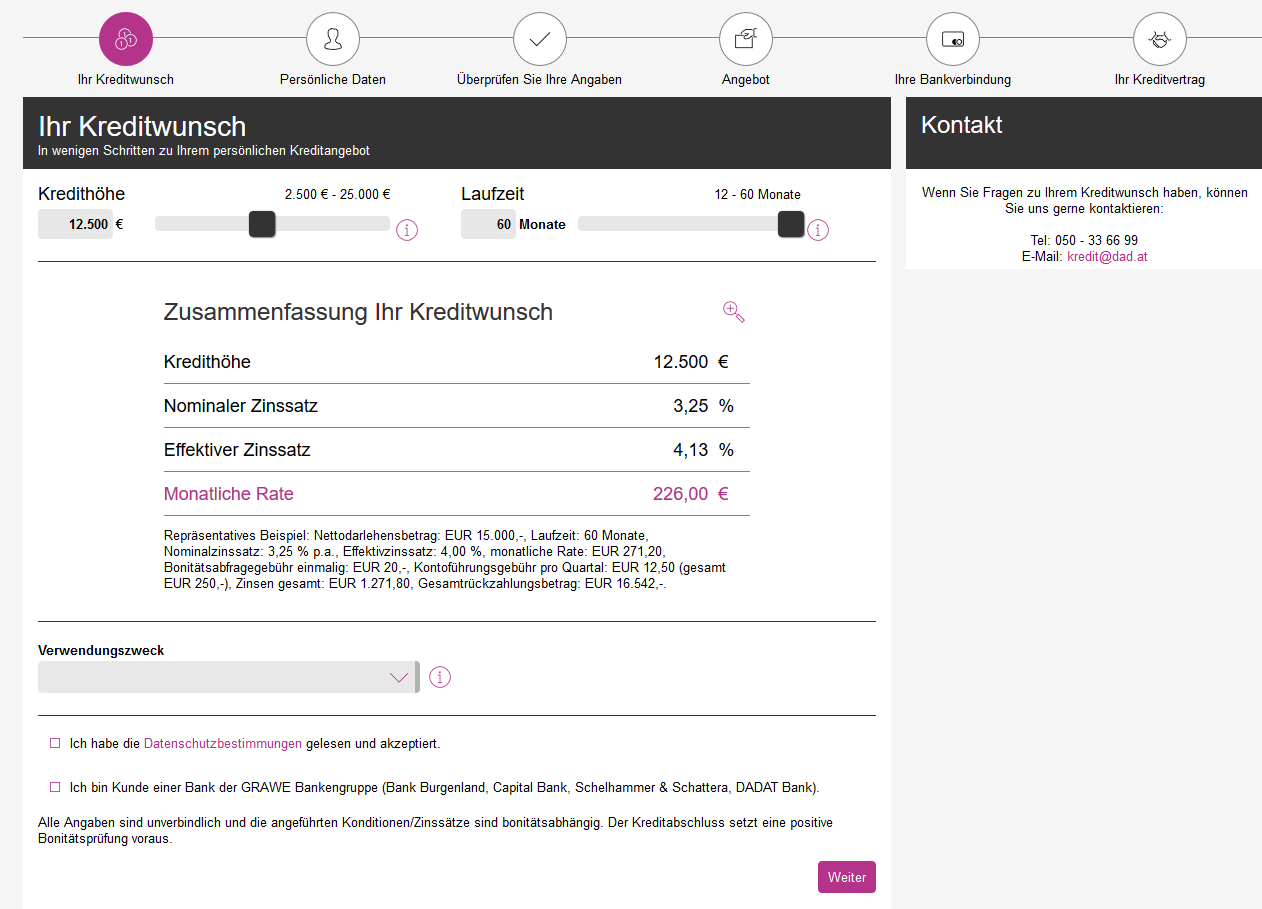Viewport: 1262px width, 909px height.
Task: Click the Ihr Kreditwunsch coins step icon
Action: [x=126, y=39]
